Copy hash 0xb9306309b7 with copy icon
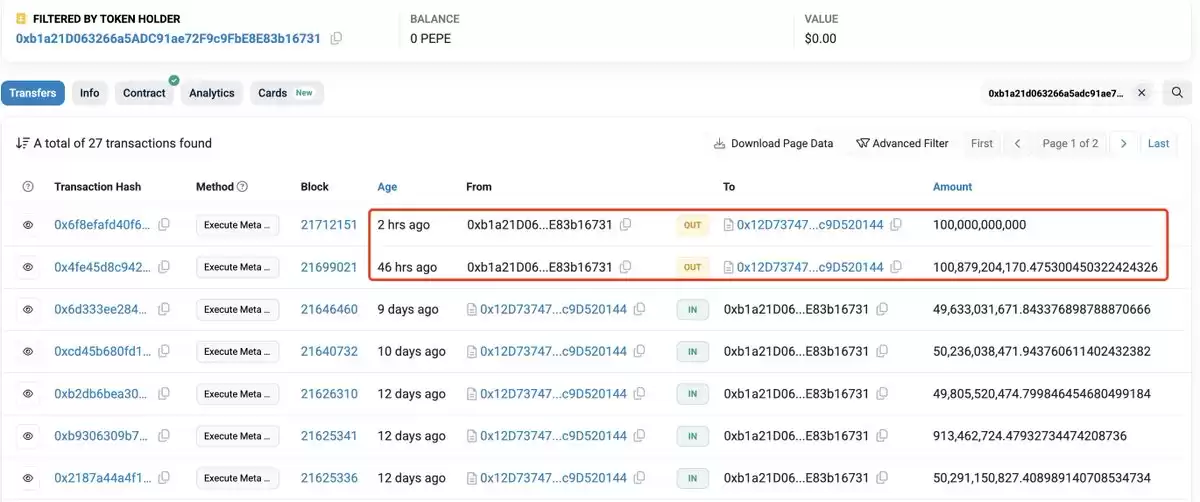 [x=164, y=436]
